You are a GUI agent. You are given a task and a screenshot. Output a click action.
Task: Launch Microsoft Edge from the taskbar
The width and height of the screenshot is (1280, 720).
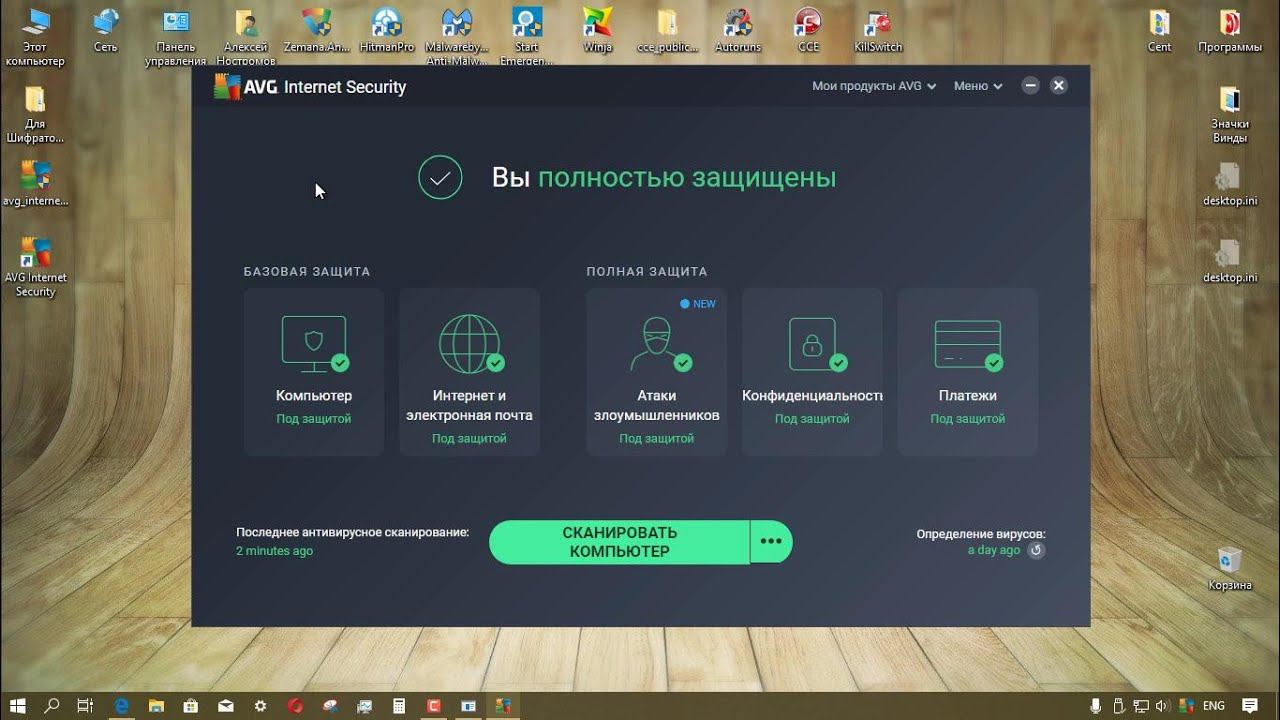[122, 706]
